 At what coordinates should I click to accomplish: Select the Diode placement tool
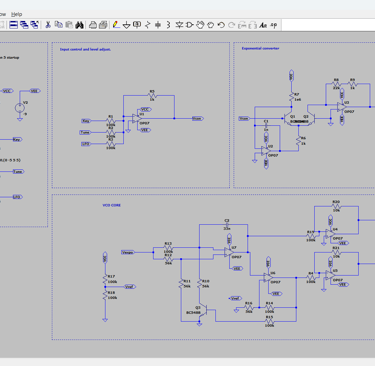179,25
